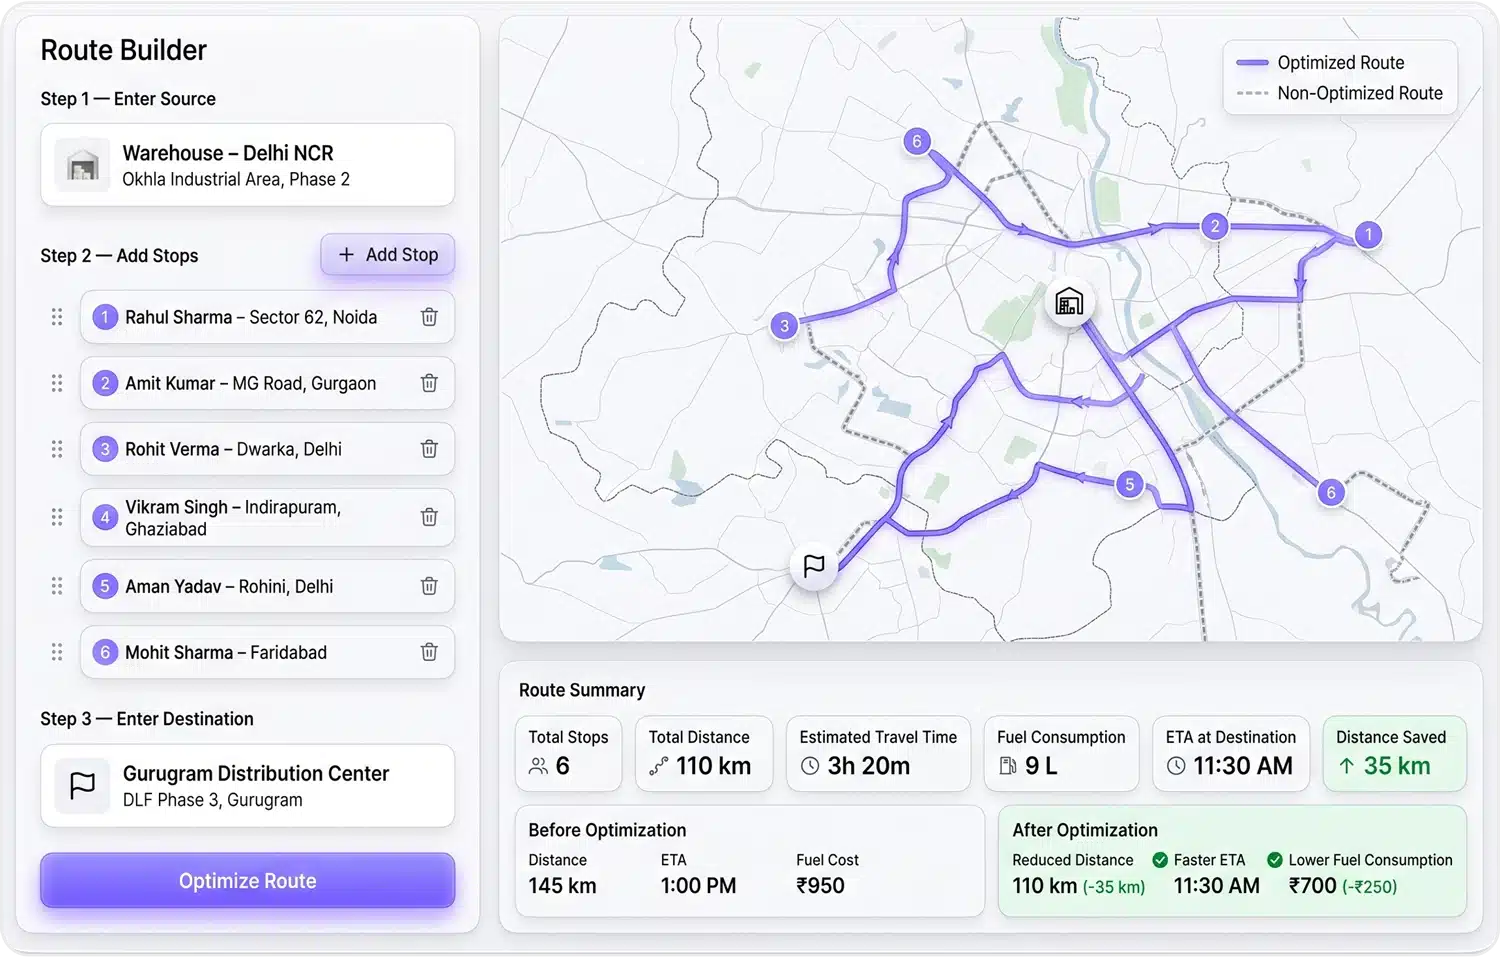Remove the Vikram Singh stop
This screenshot has height=957, width=1500.
point(429,517)
